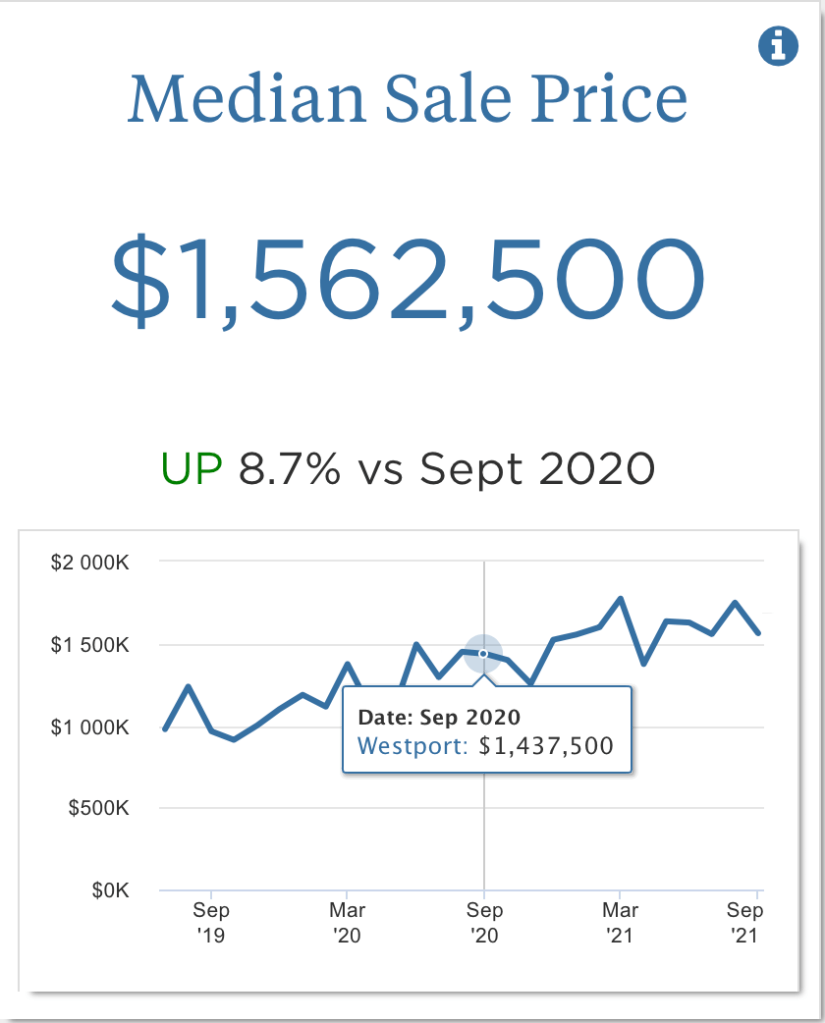The height and width of the screenshot is (1023, 825).
Task: Click the "Westport" label in the tooltip
Action: tap(412, 745)
